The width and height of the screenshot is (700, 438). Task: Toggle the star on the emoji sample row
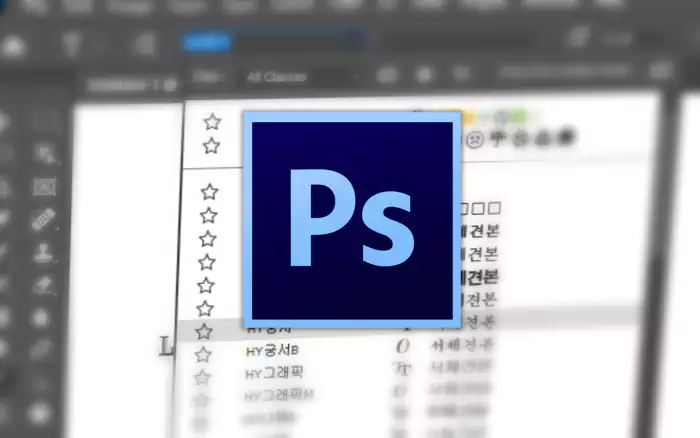211,146
